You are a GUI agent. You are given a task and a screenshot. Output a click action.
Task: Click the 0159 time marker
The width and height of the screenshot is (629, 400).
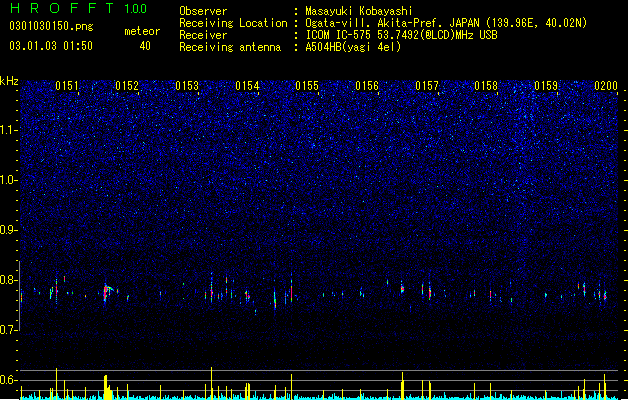[546, 86]
